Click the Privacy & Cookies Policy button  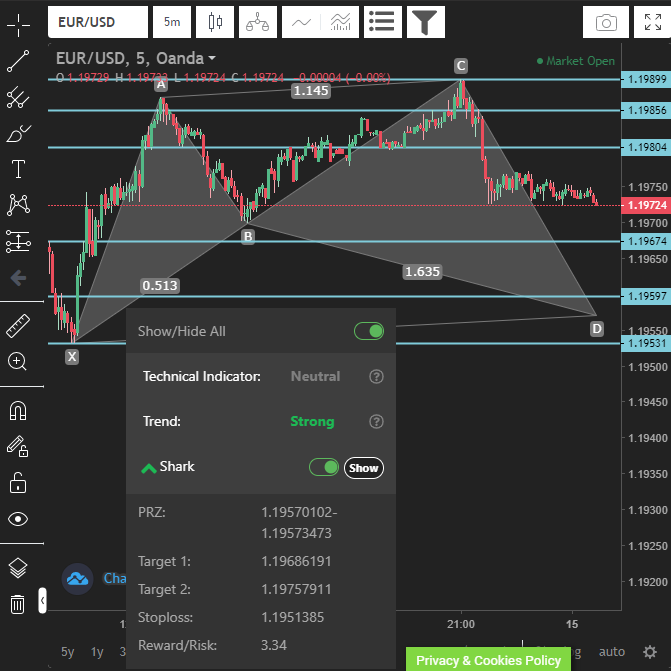(488, 659)
